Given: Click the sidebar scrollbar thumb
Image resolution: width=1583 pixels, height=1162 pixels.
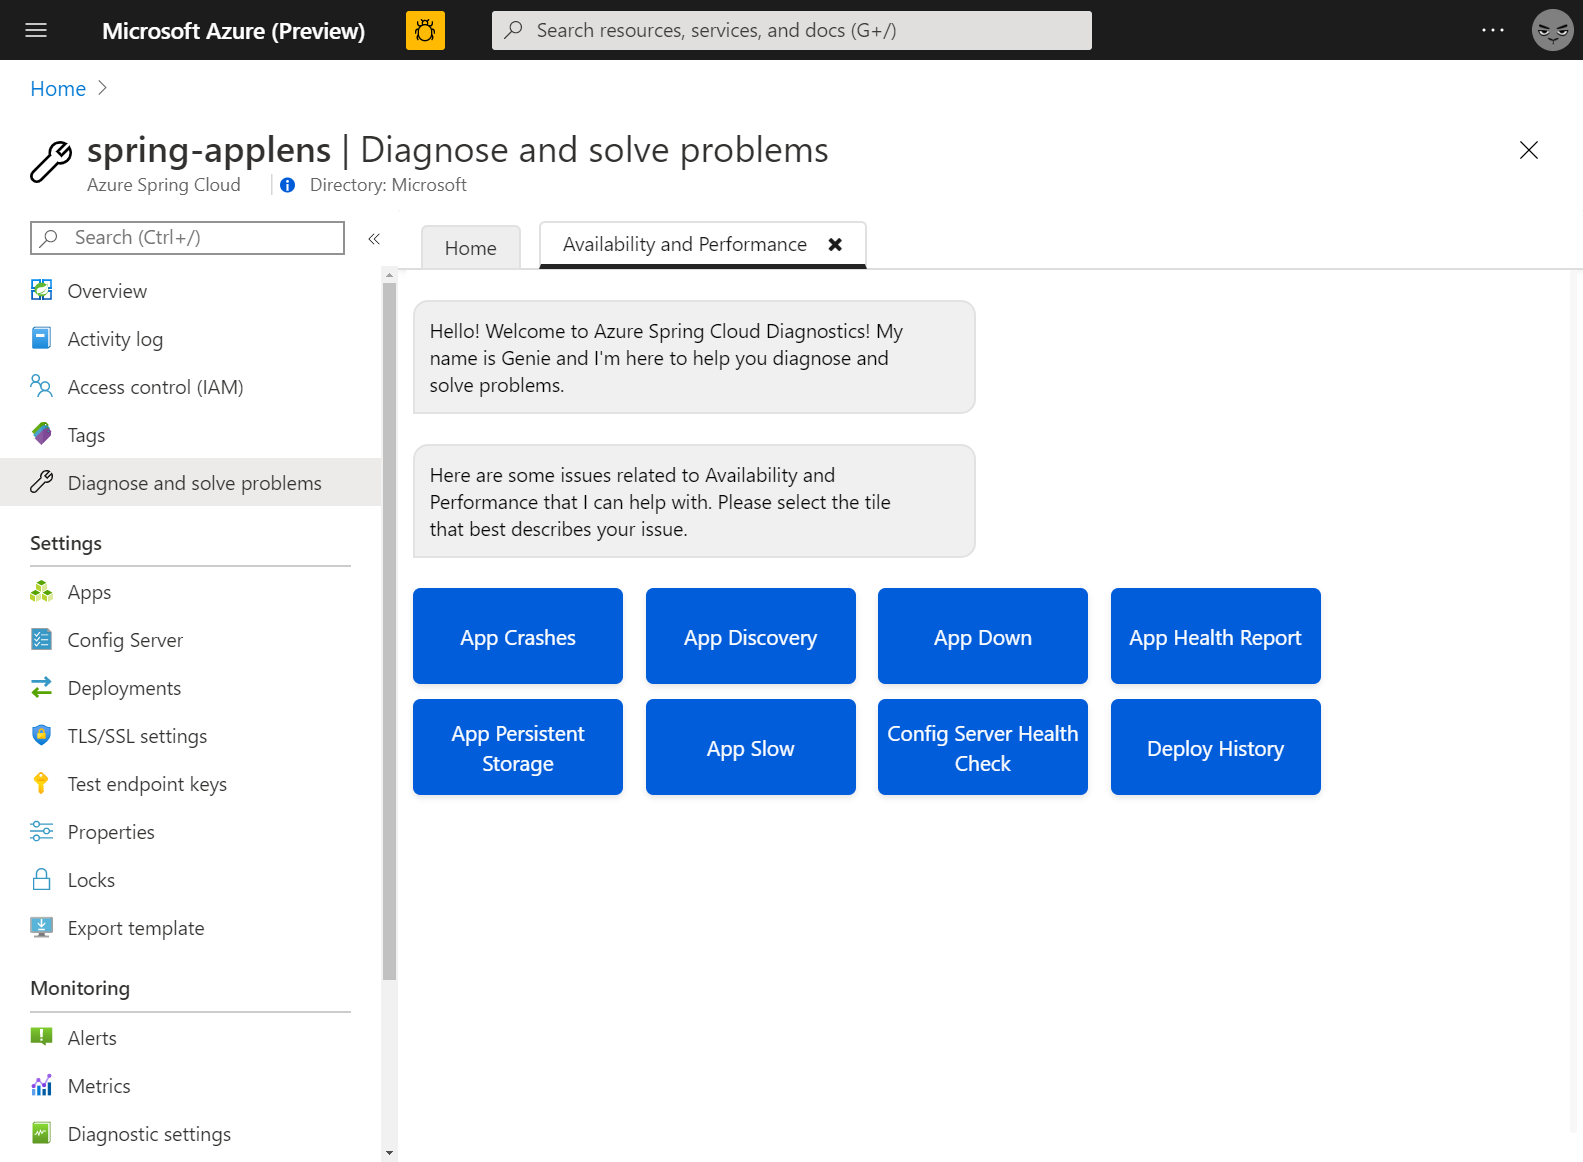Looking at the screenshot, I should (389, 630).
